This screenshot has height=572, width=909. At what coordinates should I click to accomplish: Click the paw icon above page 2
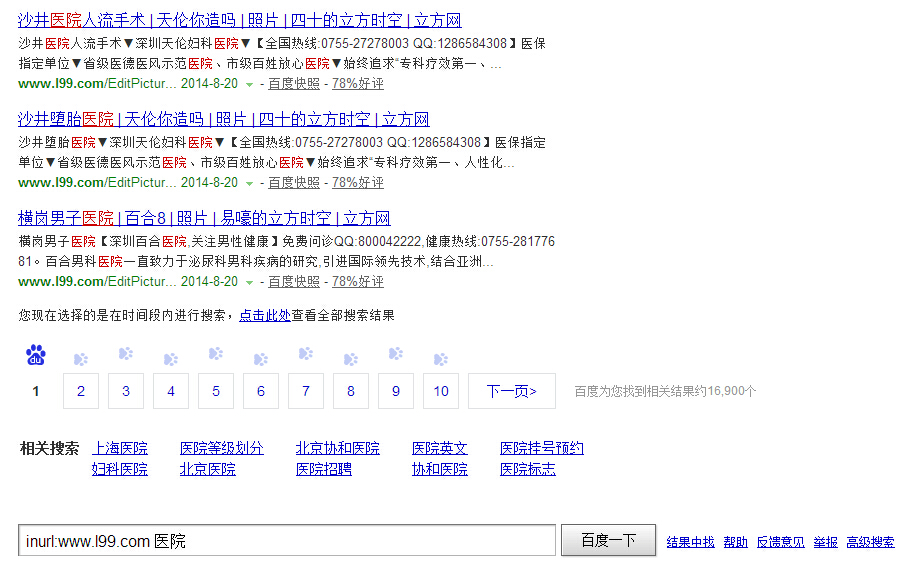81,358
